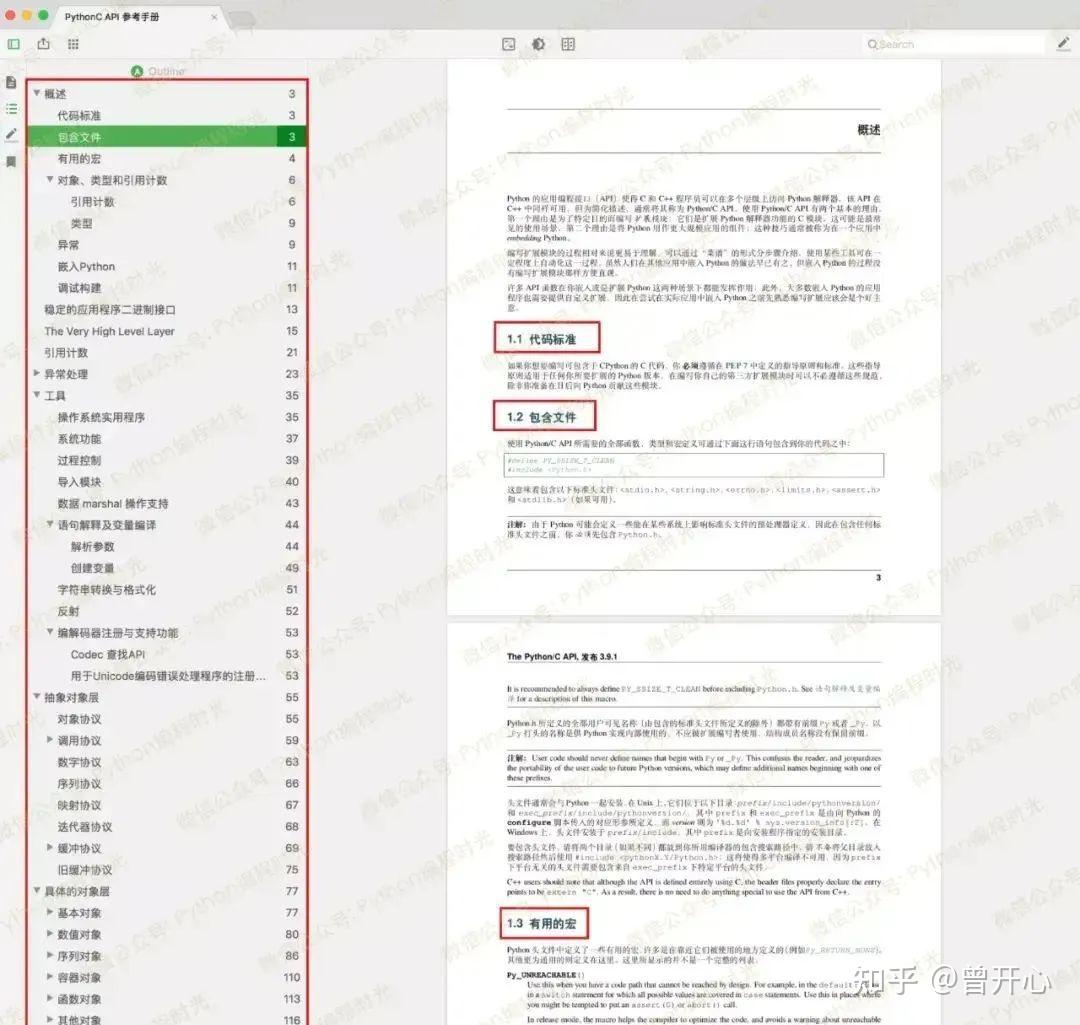Expand the 调用协议 outline node
Screen dimensions: 1080x1025
[50, 740]
